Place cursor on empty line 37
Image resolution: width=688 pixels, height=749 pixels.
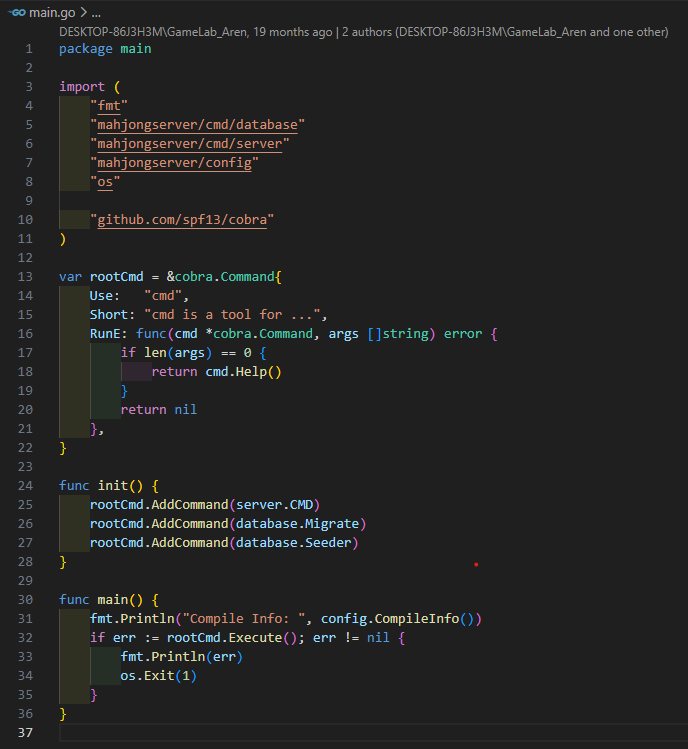click(x=300, y=733)
